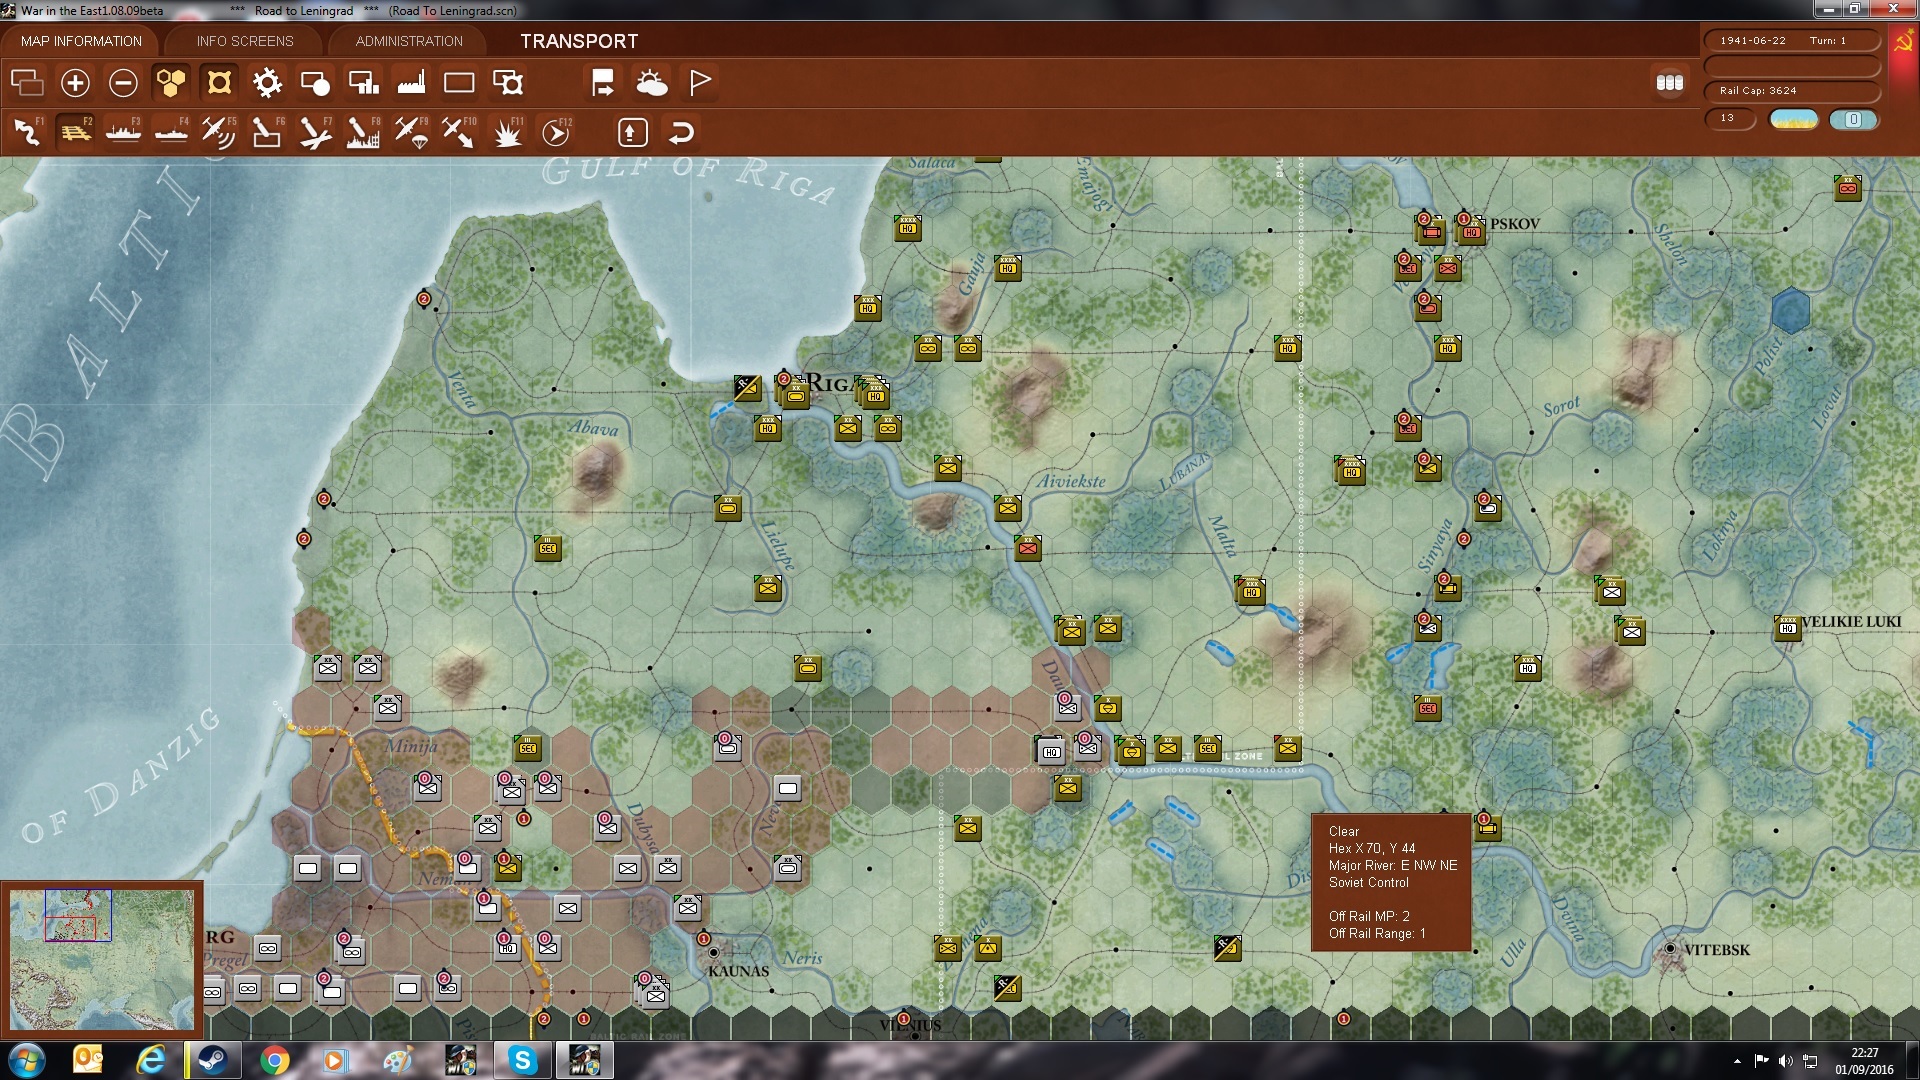This screenshot has height=1080, width=1920.
Task: Select the F11 explosion mode icon
Action: click(507, 132)
